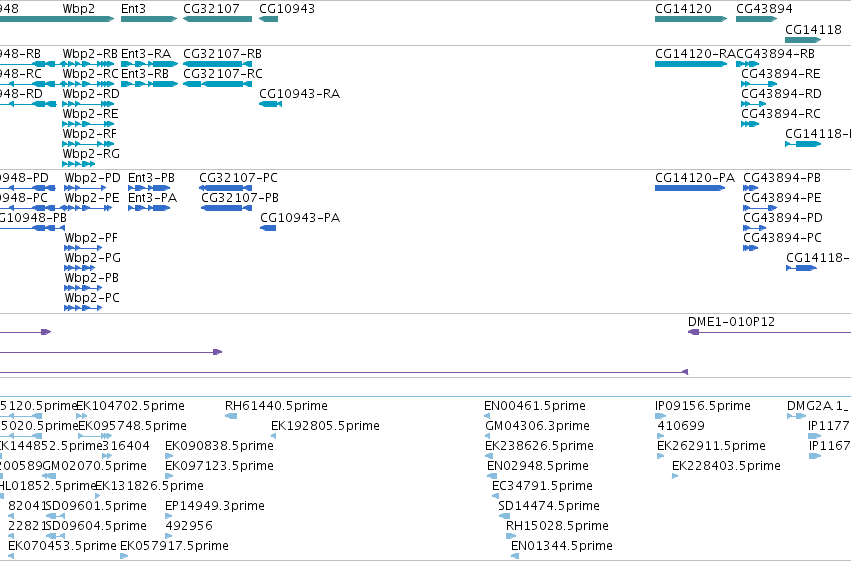Click RH15028.5prime EST label

557,526
